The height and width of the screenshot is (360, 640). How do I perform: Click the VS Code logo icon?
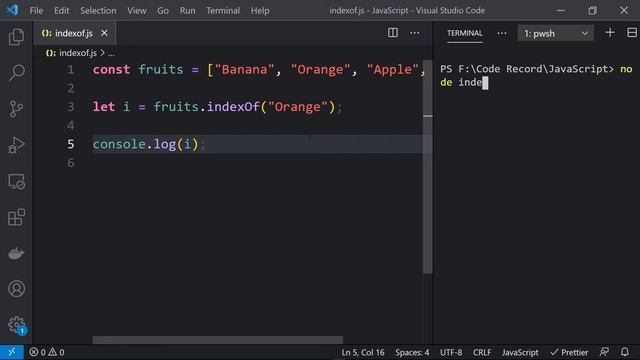click(12, 10)
